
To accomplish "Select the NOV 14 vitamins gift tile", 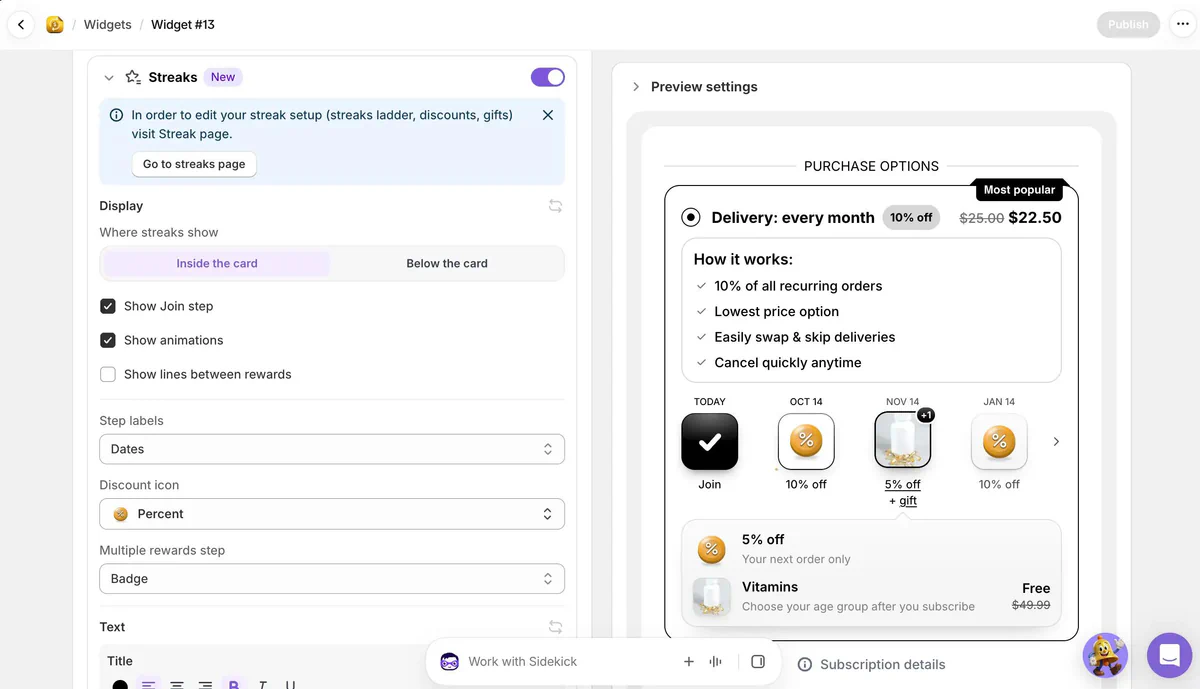I will coord(903,441).
